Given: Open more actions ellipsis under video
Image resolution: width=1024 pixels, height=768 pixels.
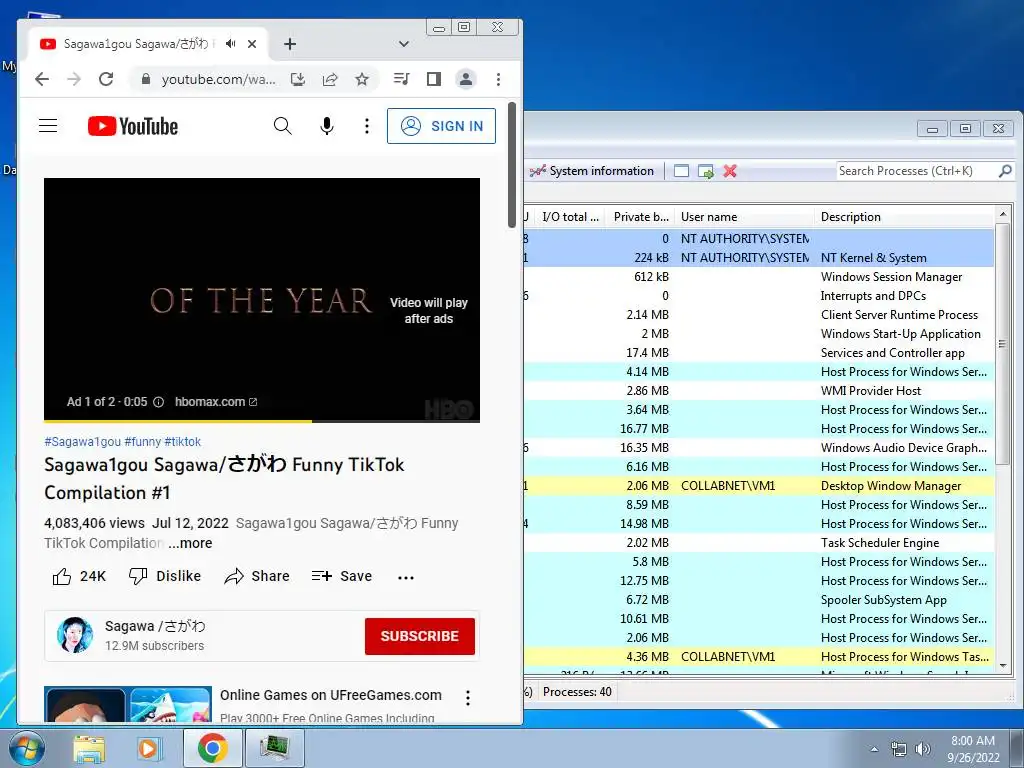Looking at the screenshot, I should pyautogui.click(x=406, y=577).
